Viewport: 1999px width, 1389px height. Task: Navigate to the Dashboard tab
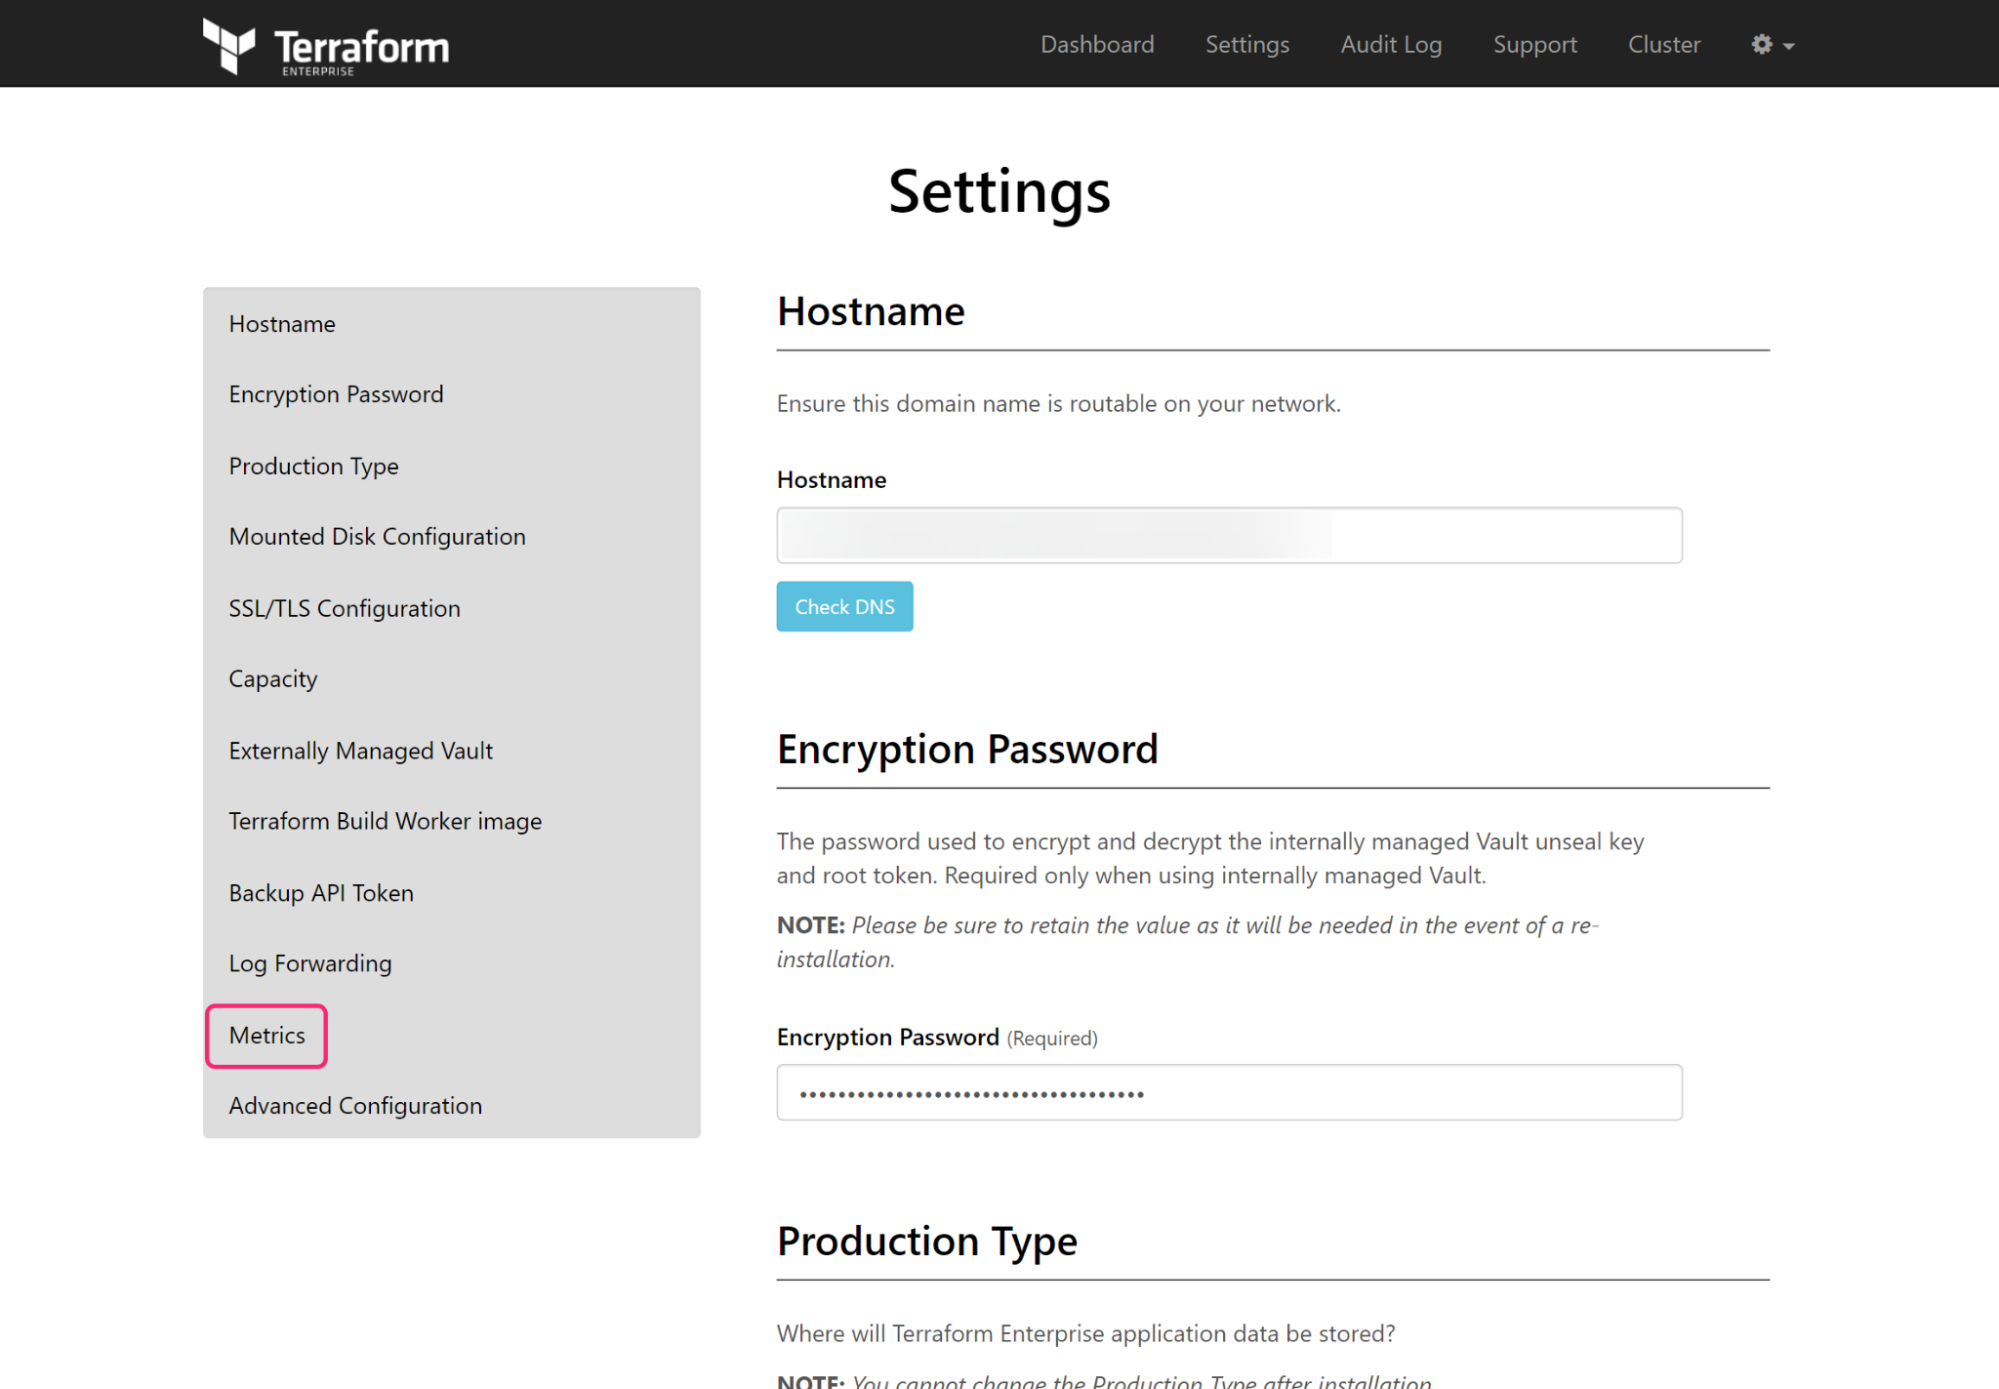pyautogui.click(x=1096, y=44)
